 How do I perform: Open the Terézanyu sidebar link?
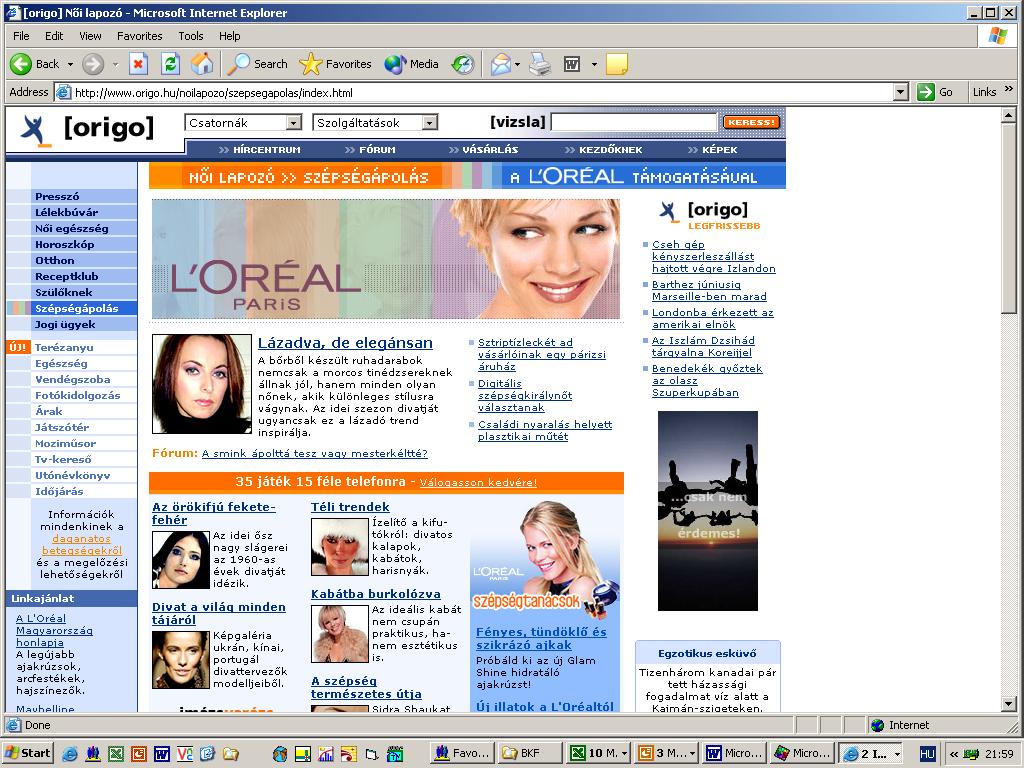pos(64,347)
